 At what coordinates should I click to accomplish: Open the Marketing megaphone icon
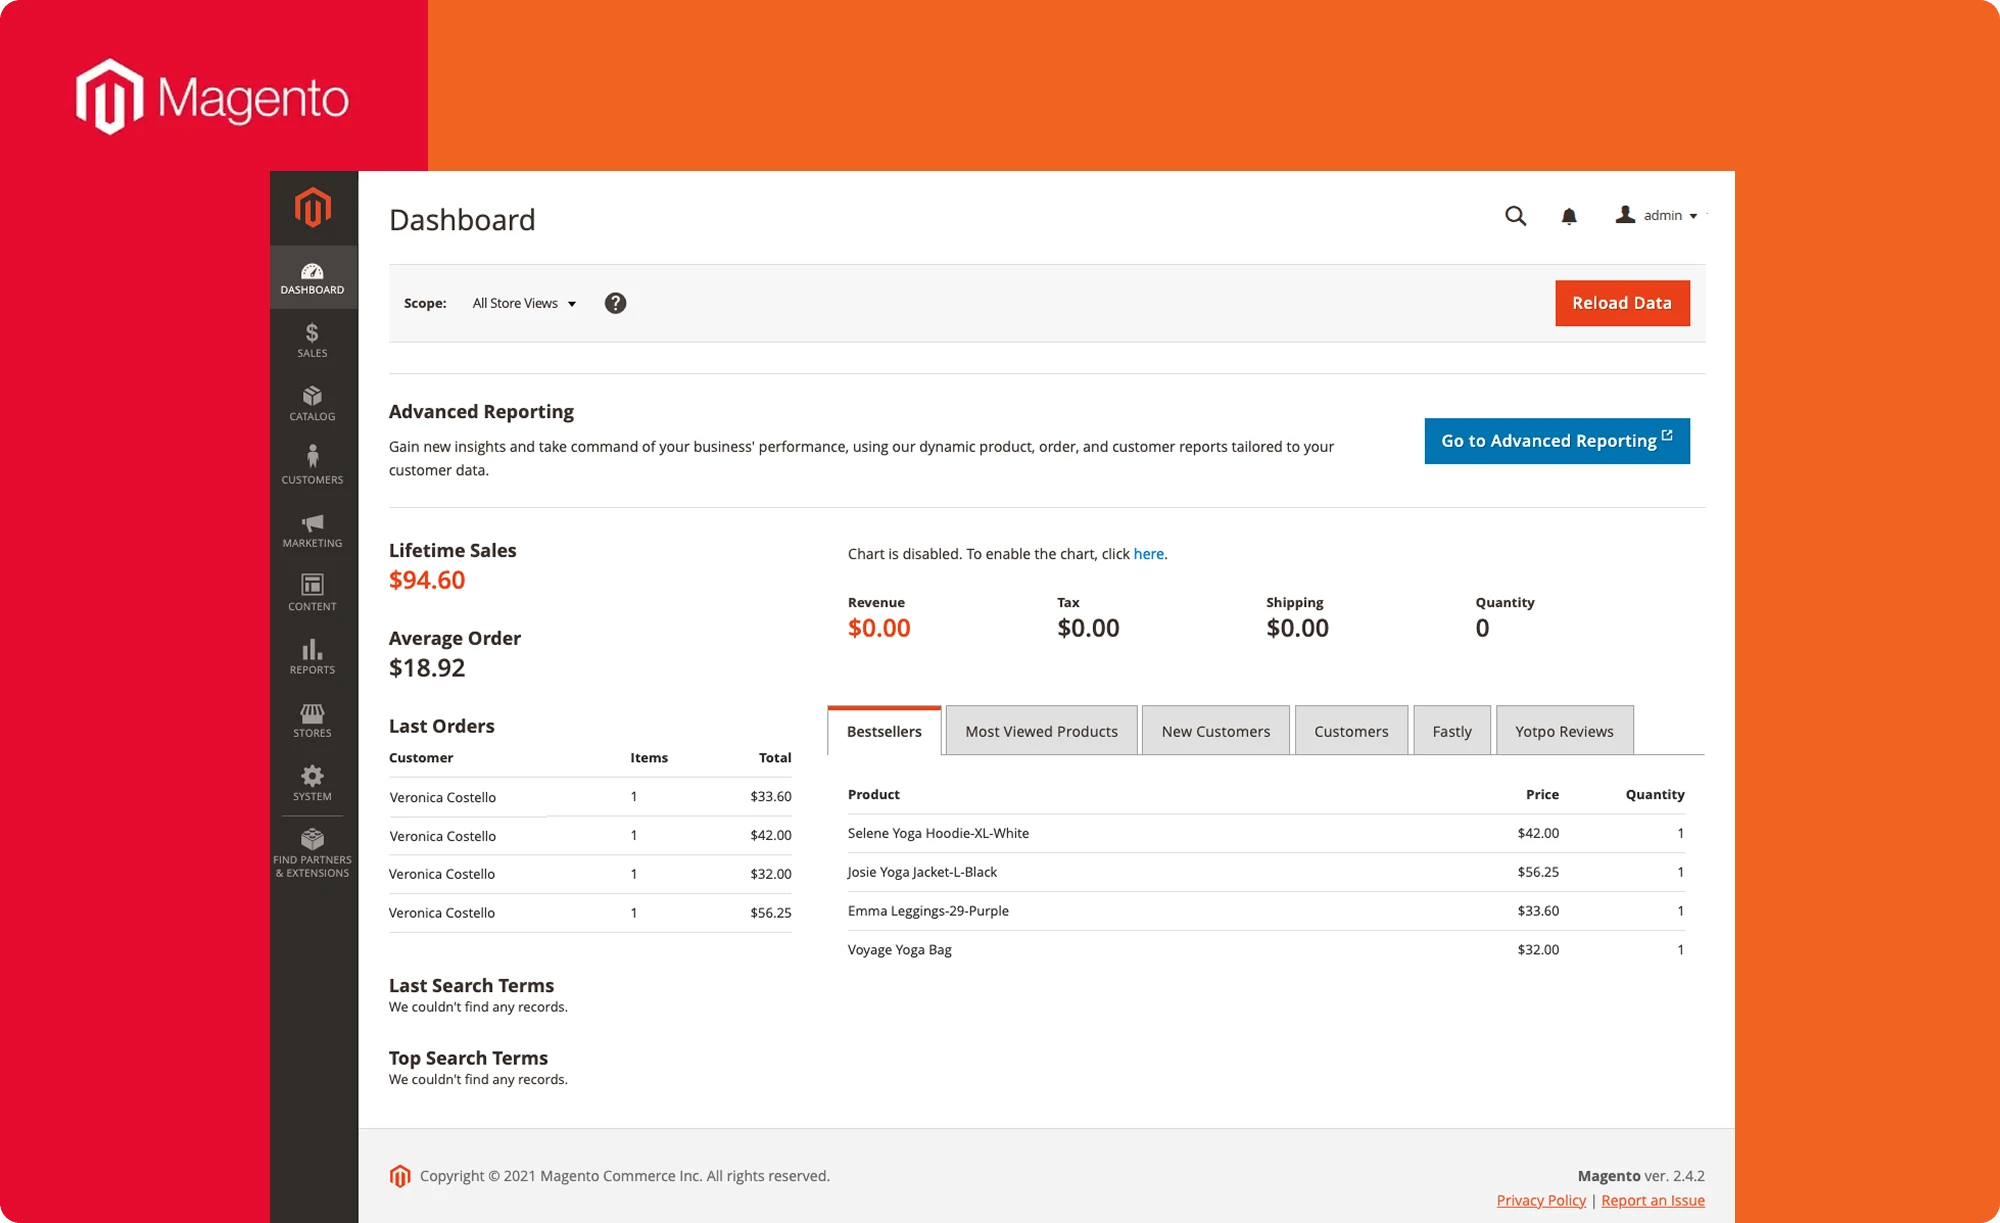[313, 523]
